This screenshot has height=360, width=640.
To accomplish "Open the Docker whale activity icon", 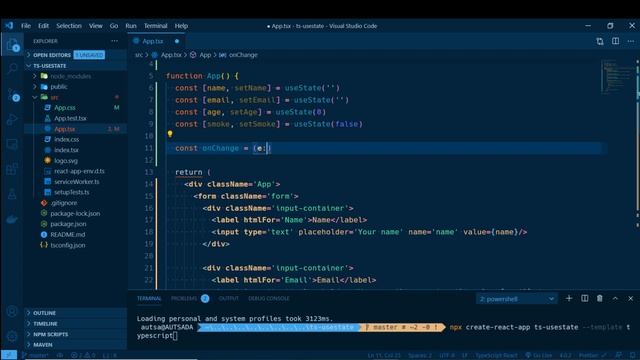I will click(x=12, y=220).
